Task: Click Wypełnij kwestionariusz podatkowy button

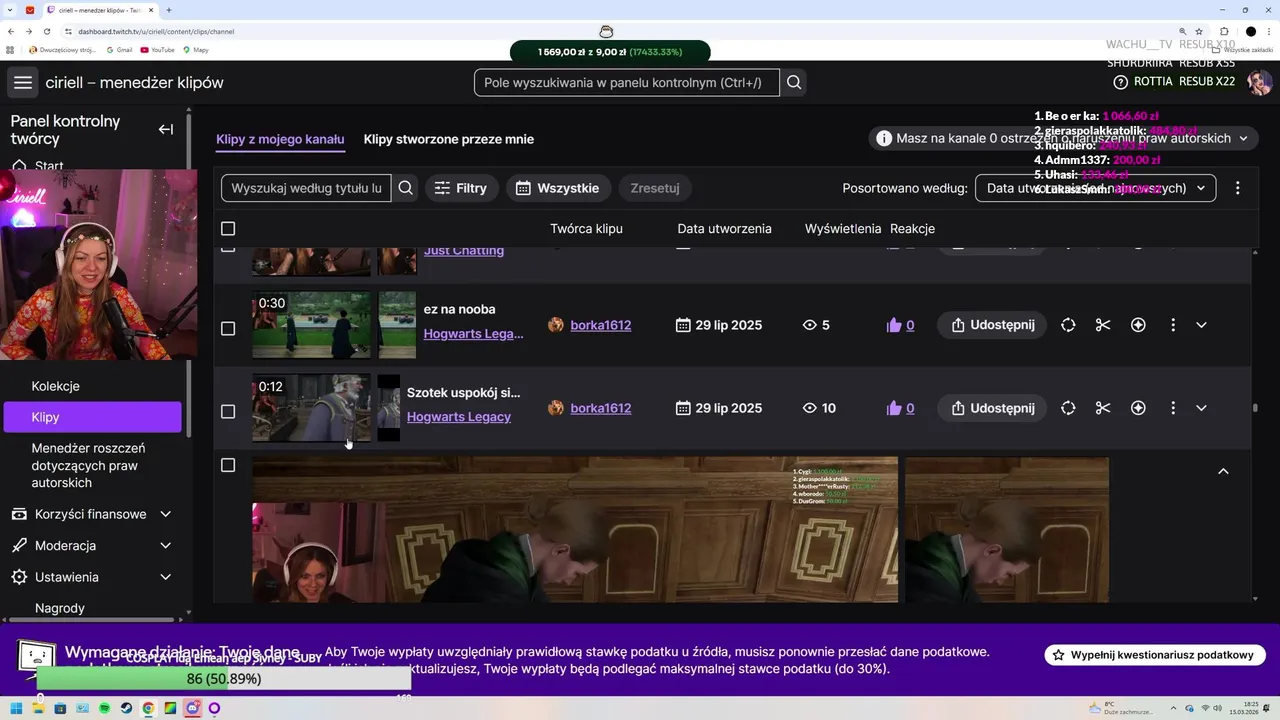Action: 1155,655
